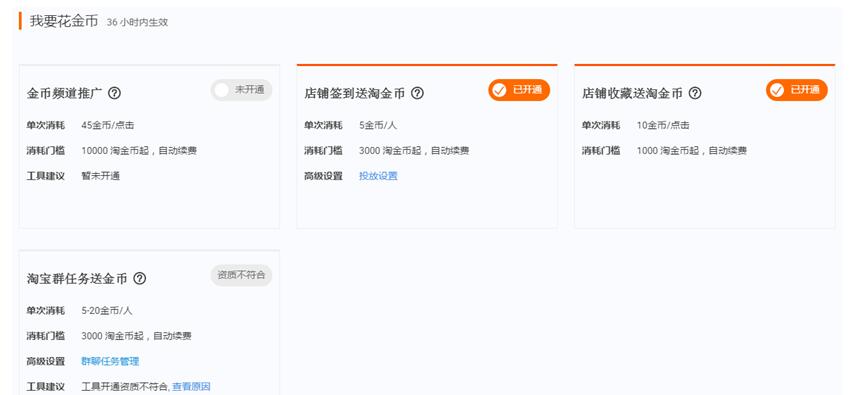View the 查看原因 link
This screenshot has width=866, height=395.
[191, 387]
